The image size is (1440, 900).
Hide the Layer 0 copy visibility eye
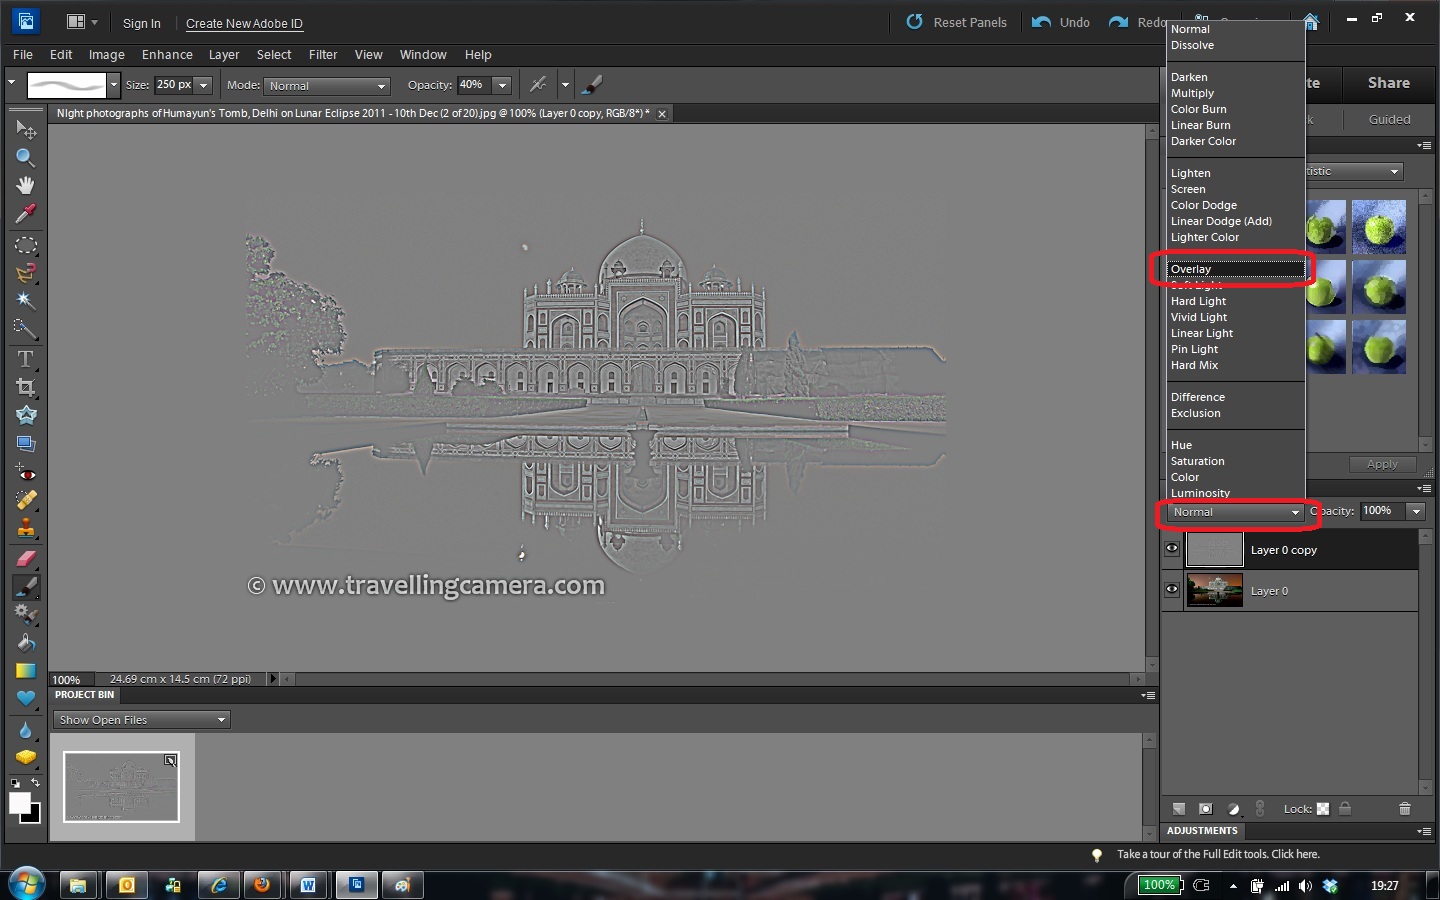point(1170,549)
